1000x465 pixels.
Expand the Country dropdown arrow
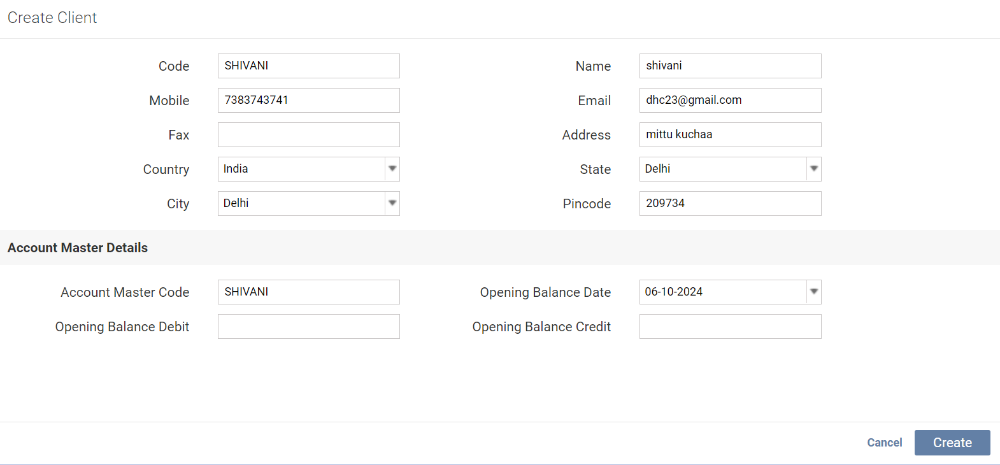(392, 169)
